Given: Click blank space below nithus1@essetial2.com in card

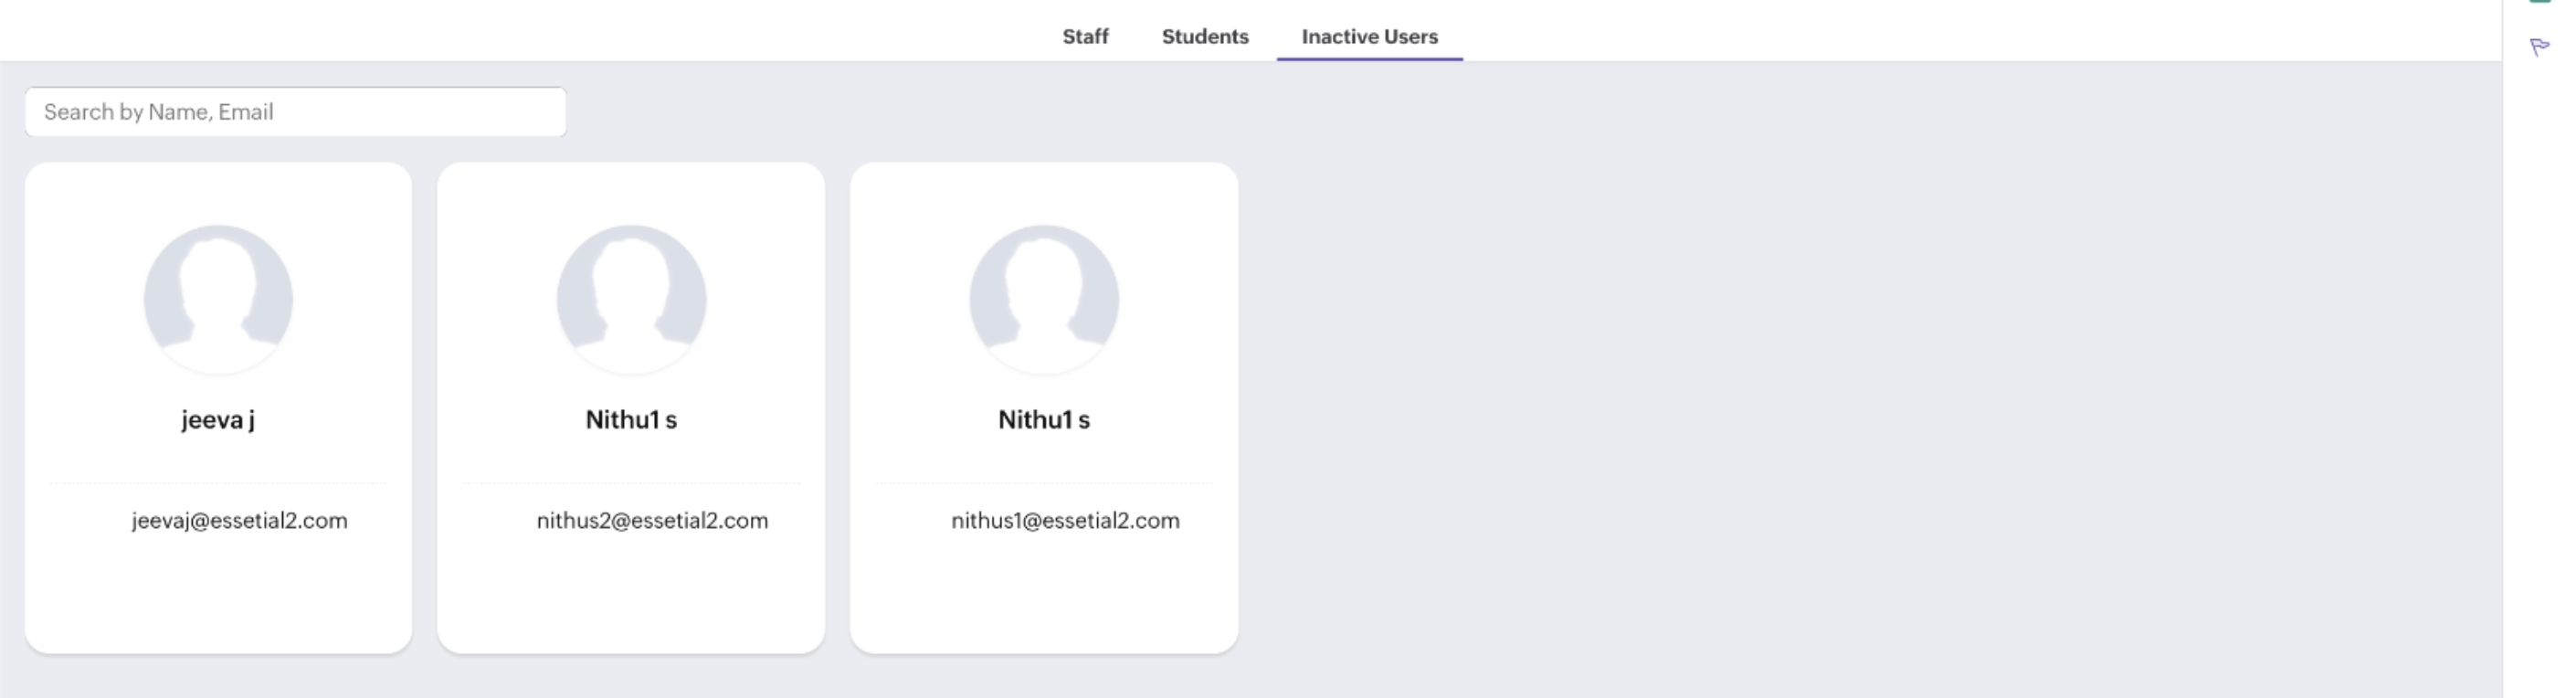Looking at the screenshot, I should point(1044,595).
